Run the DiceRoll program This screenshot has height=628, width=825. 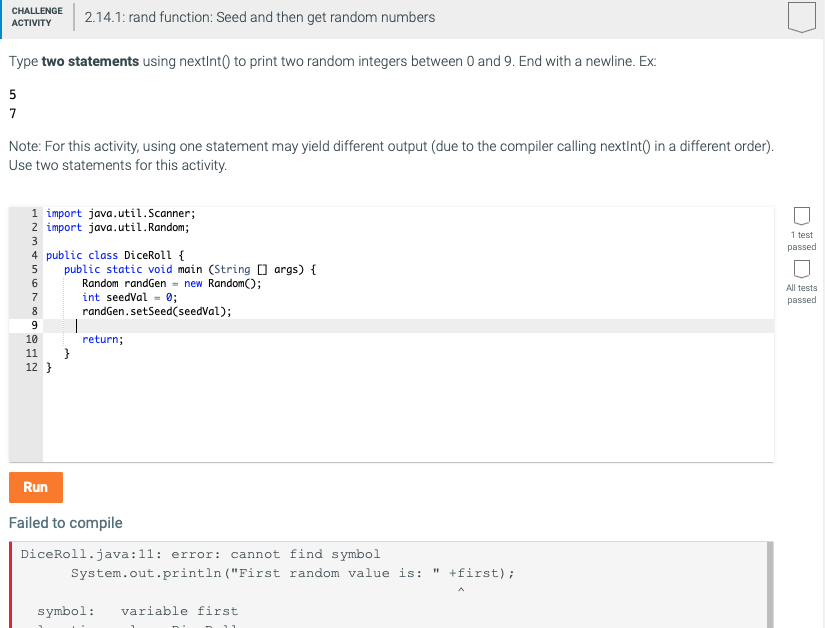(x=35, y=487)
